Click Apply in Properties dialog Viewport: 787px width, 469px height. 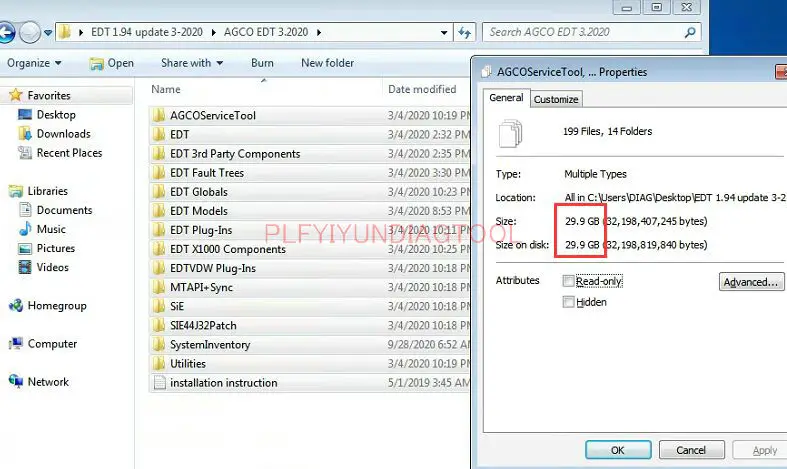pyautogui.click(x=761, y=450)
